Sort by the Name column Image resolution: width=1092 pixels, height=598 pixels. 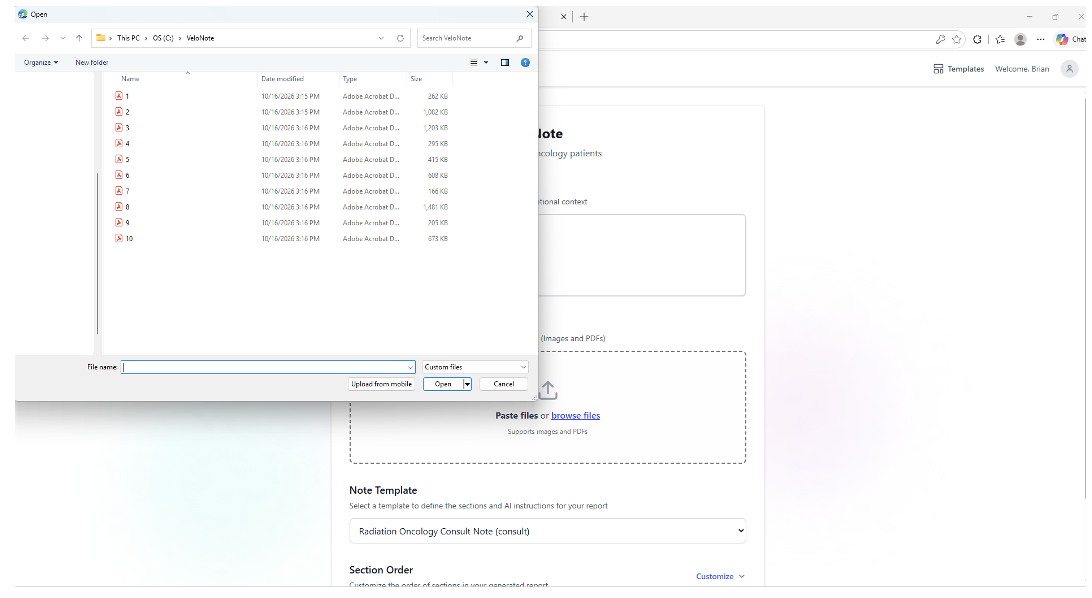click(x=130, y=79)
